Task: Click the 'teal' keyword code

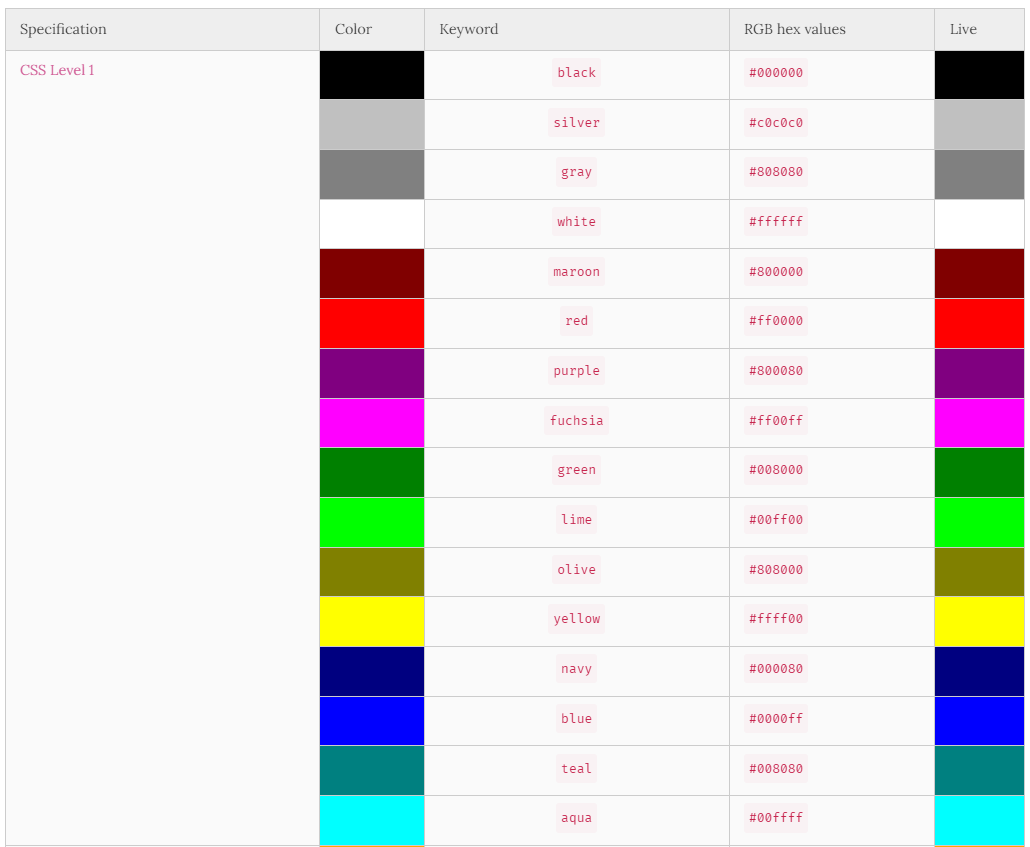Action: tap(576, 768)
